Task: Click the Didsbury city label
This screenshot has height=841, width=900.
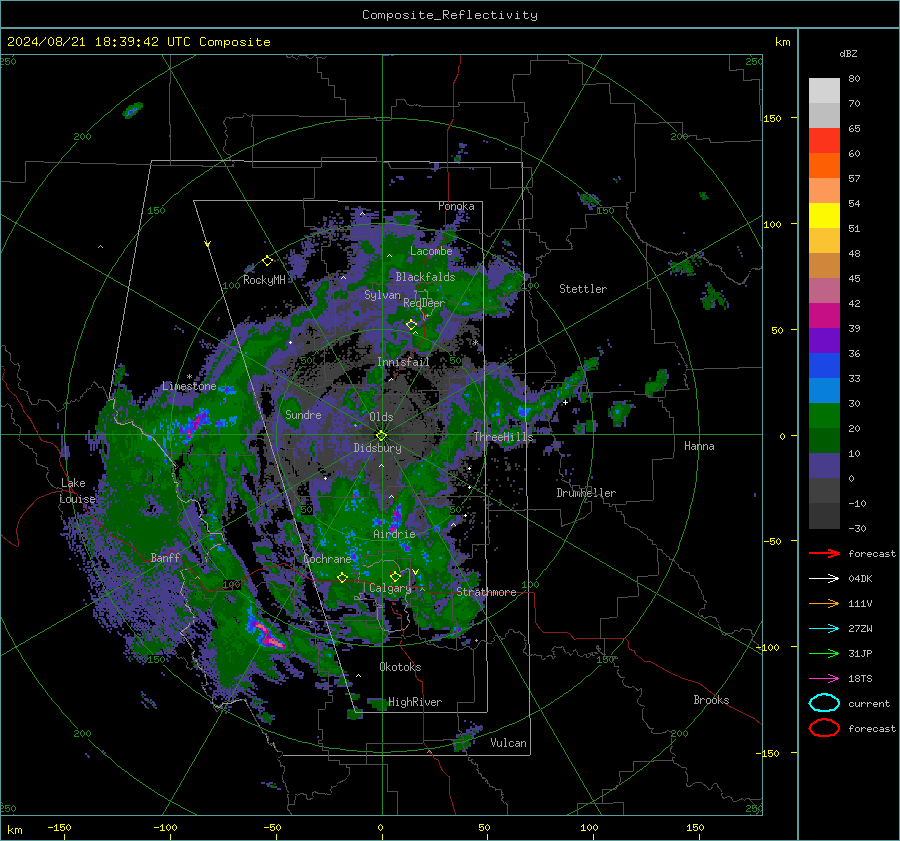Action: (x=377, y=448)
